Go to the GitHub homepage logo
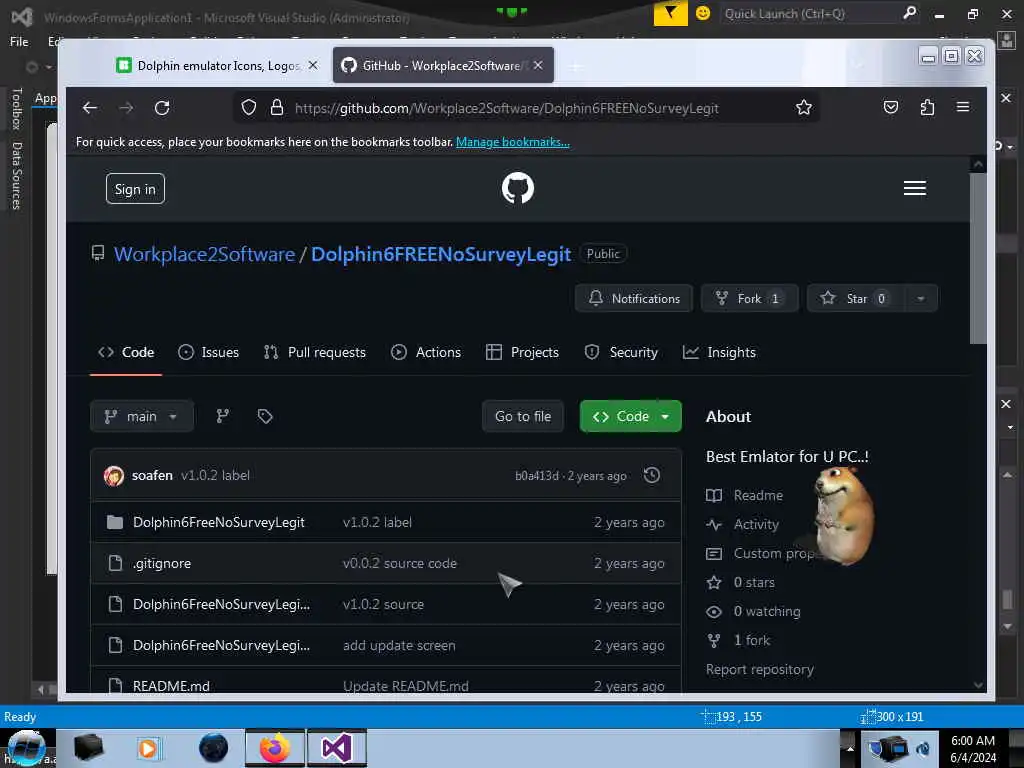Image resolution: width=1024 pixels, height=768 pixels. 518,188
